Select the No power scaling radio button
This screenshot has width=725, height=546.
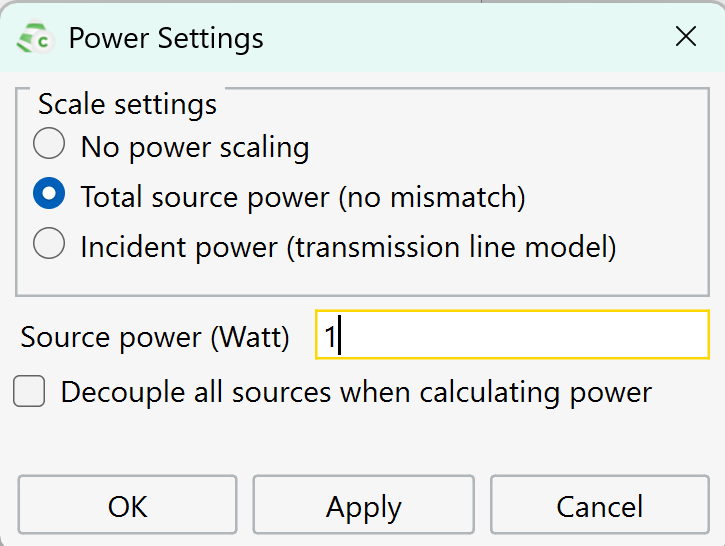(x=49, y=143)
